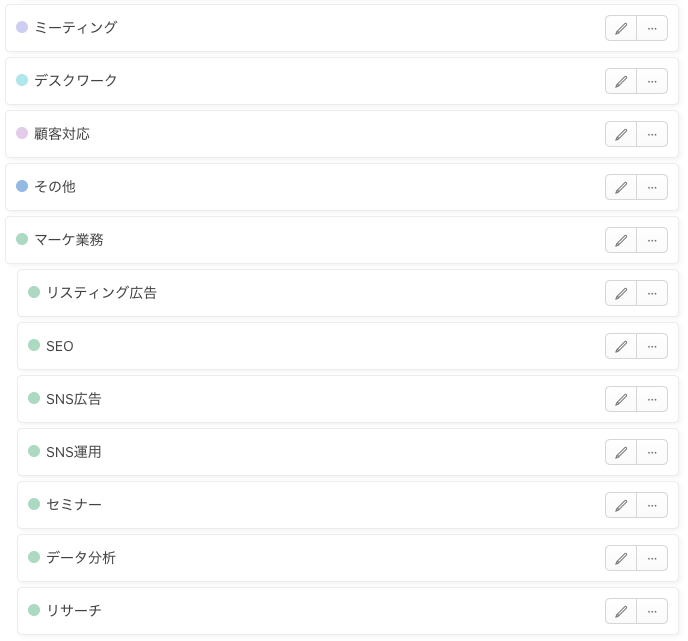The height and width of the screenshot is (641, 688).
Task: Open the more options menu for ミーティング
Action: coord(652,28)
